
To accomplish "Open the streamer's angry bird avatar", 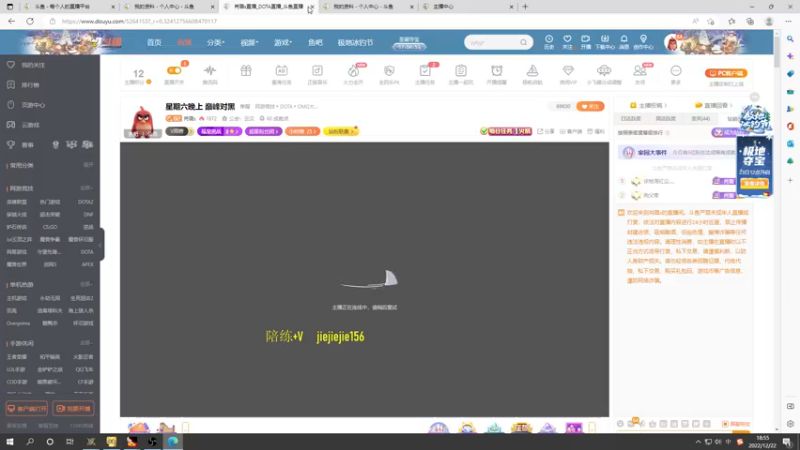I will (143, 121).
